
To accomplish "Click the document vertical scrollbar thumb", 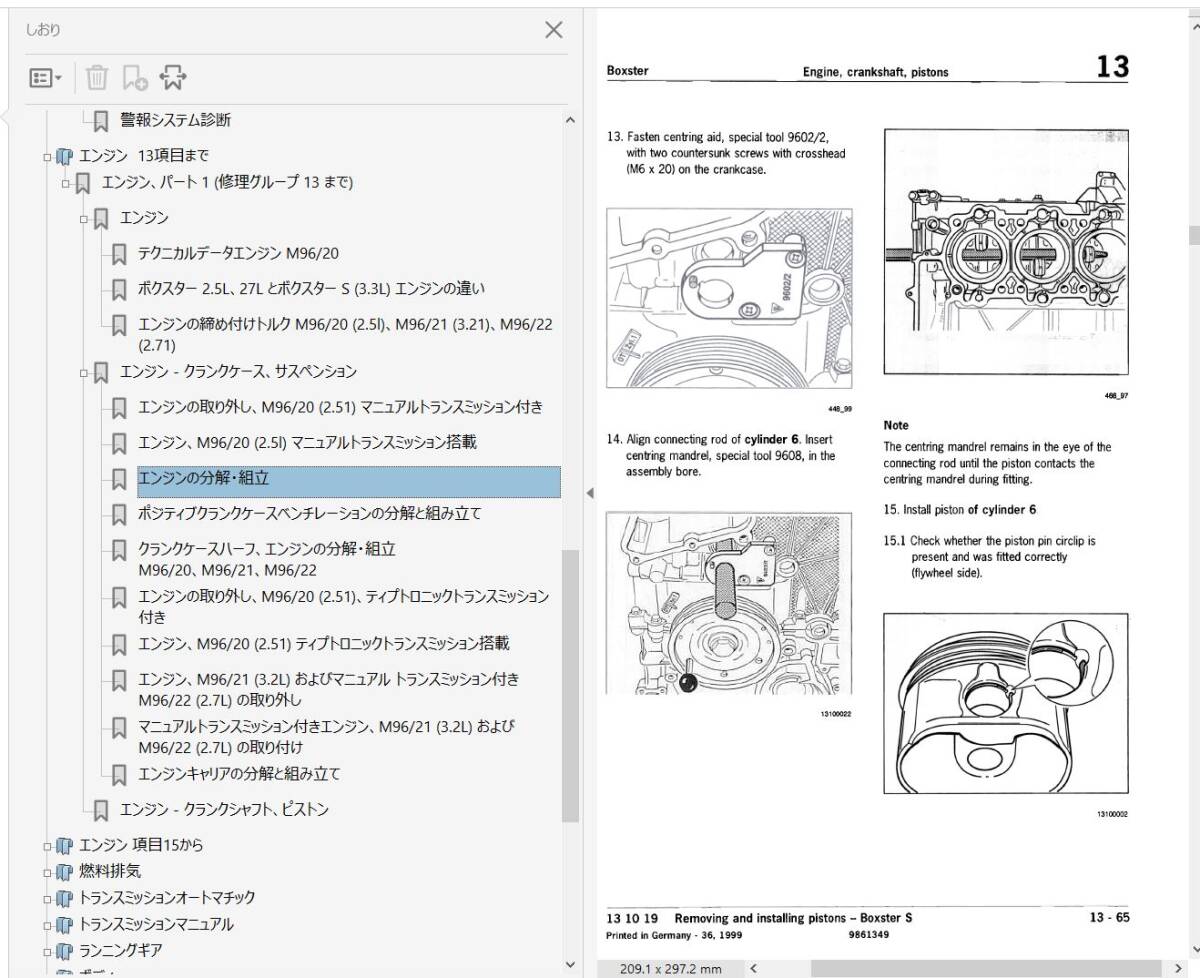I will (1193, 234).
